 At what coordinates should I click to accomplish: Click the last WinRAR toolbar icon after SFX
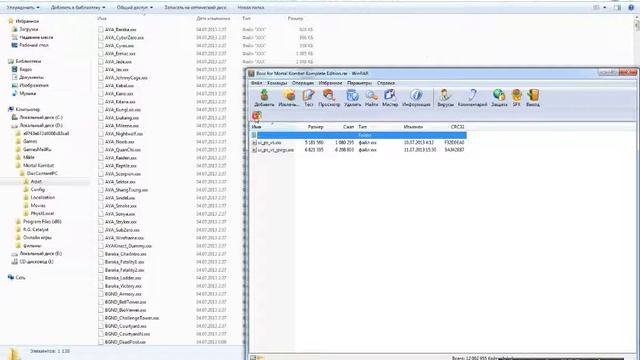click(x=533, y=98)
